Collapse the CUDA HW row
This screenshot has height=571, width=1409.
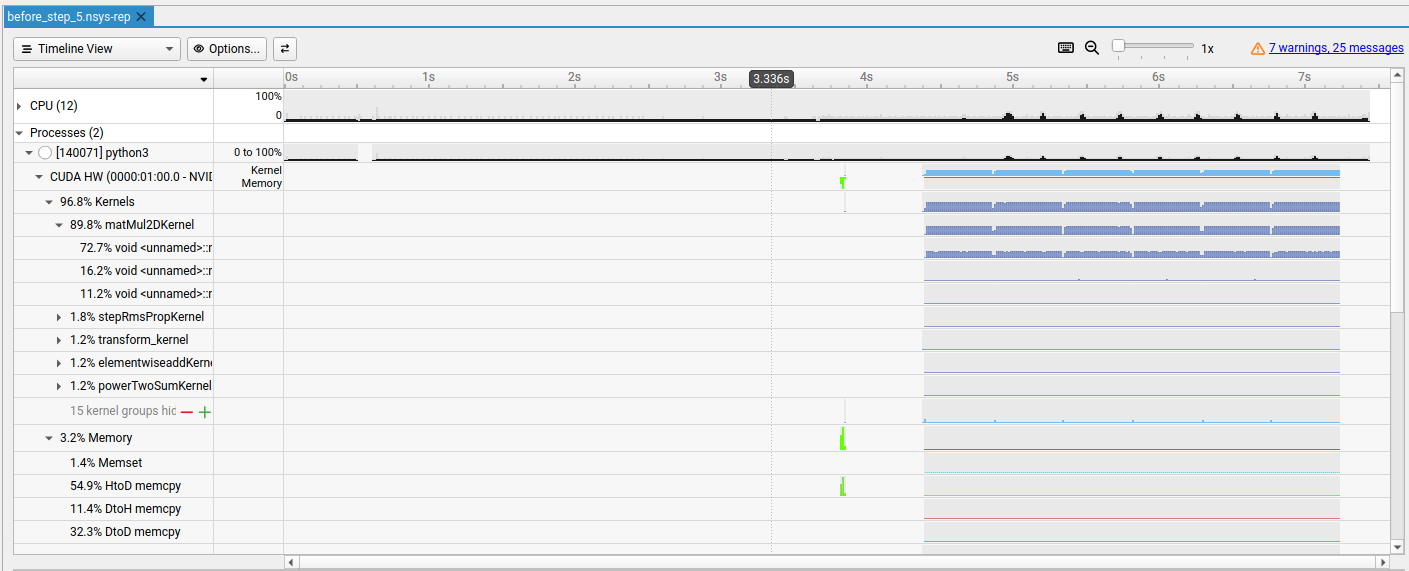coord(39,176)
